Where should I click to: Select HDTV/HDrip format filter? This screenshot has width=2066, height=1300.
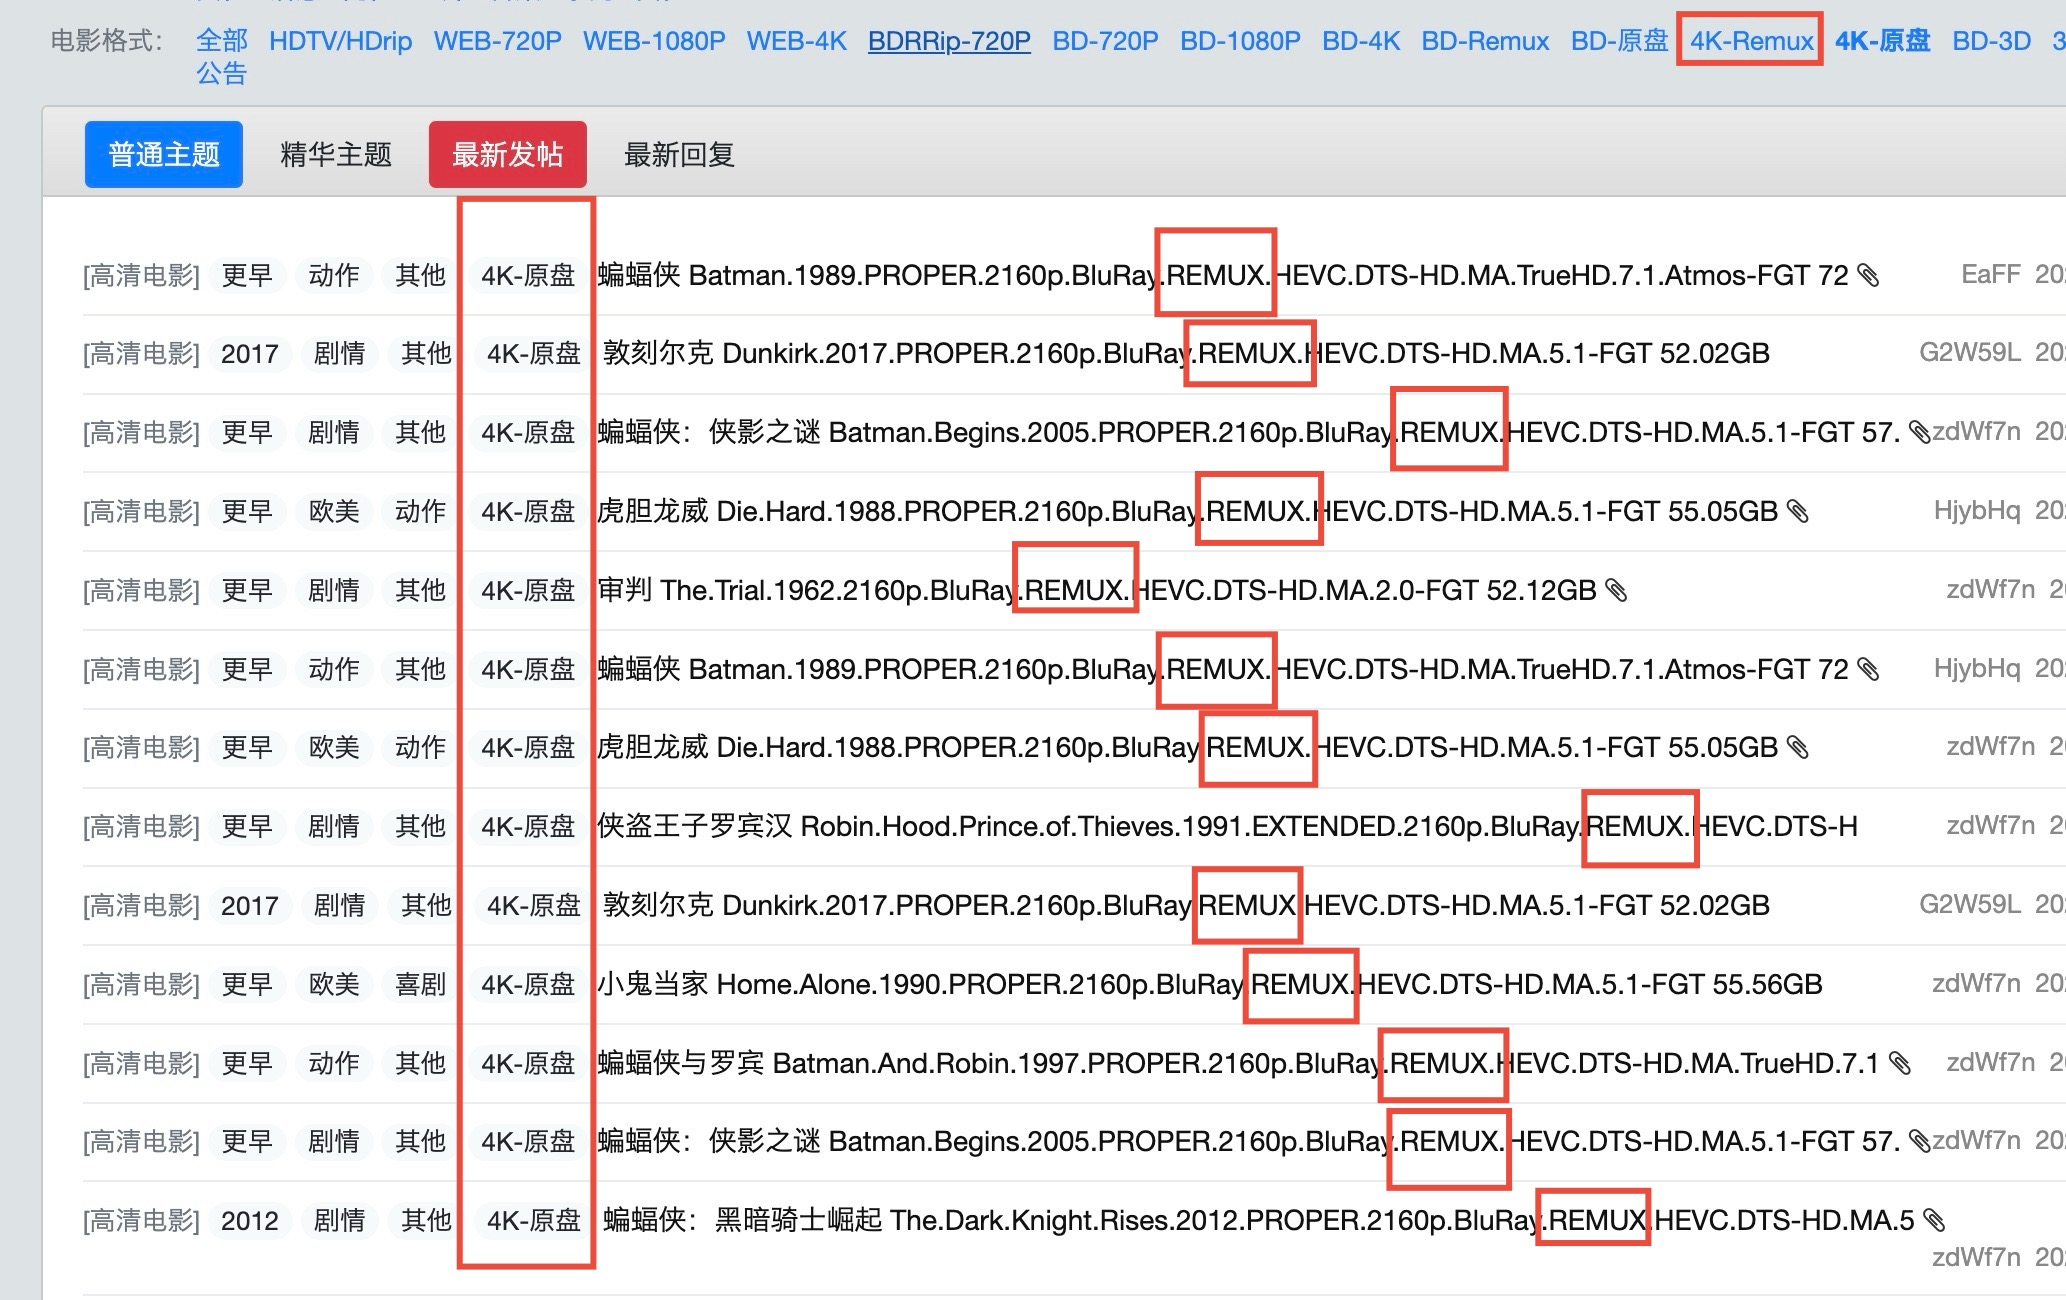340,41
